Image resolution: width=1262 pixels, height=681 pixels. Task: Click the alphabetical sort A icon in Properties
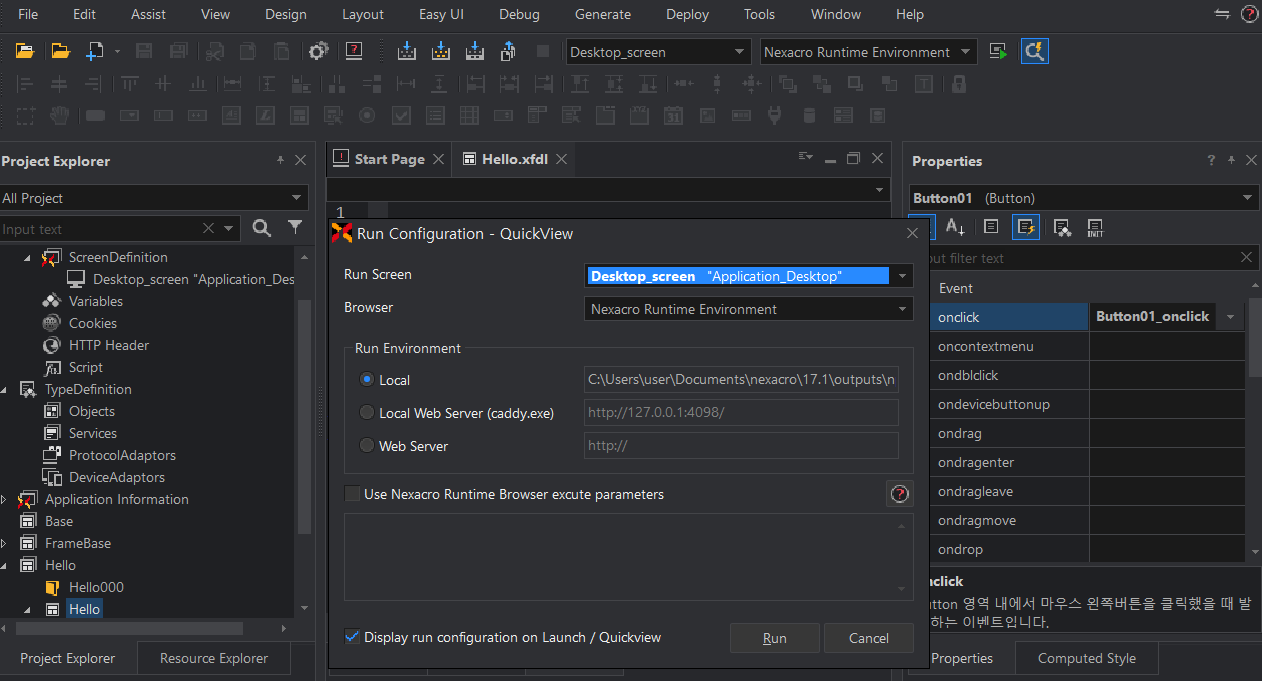click(955, 227)
